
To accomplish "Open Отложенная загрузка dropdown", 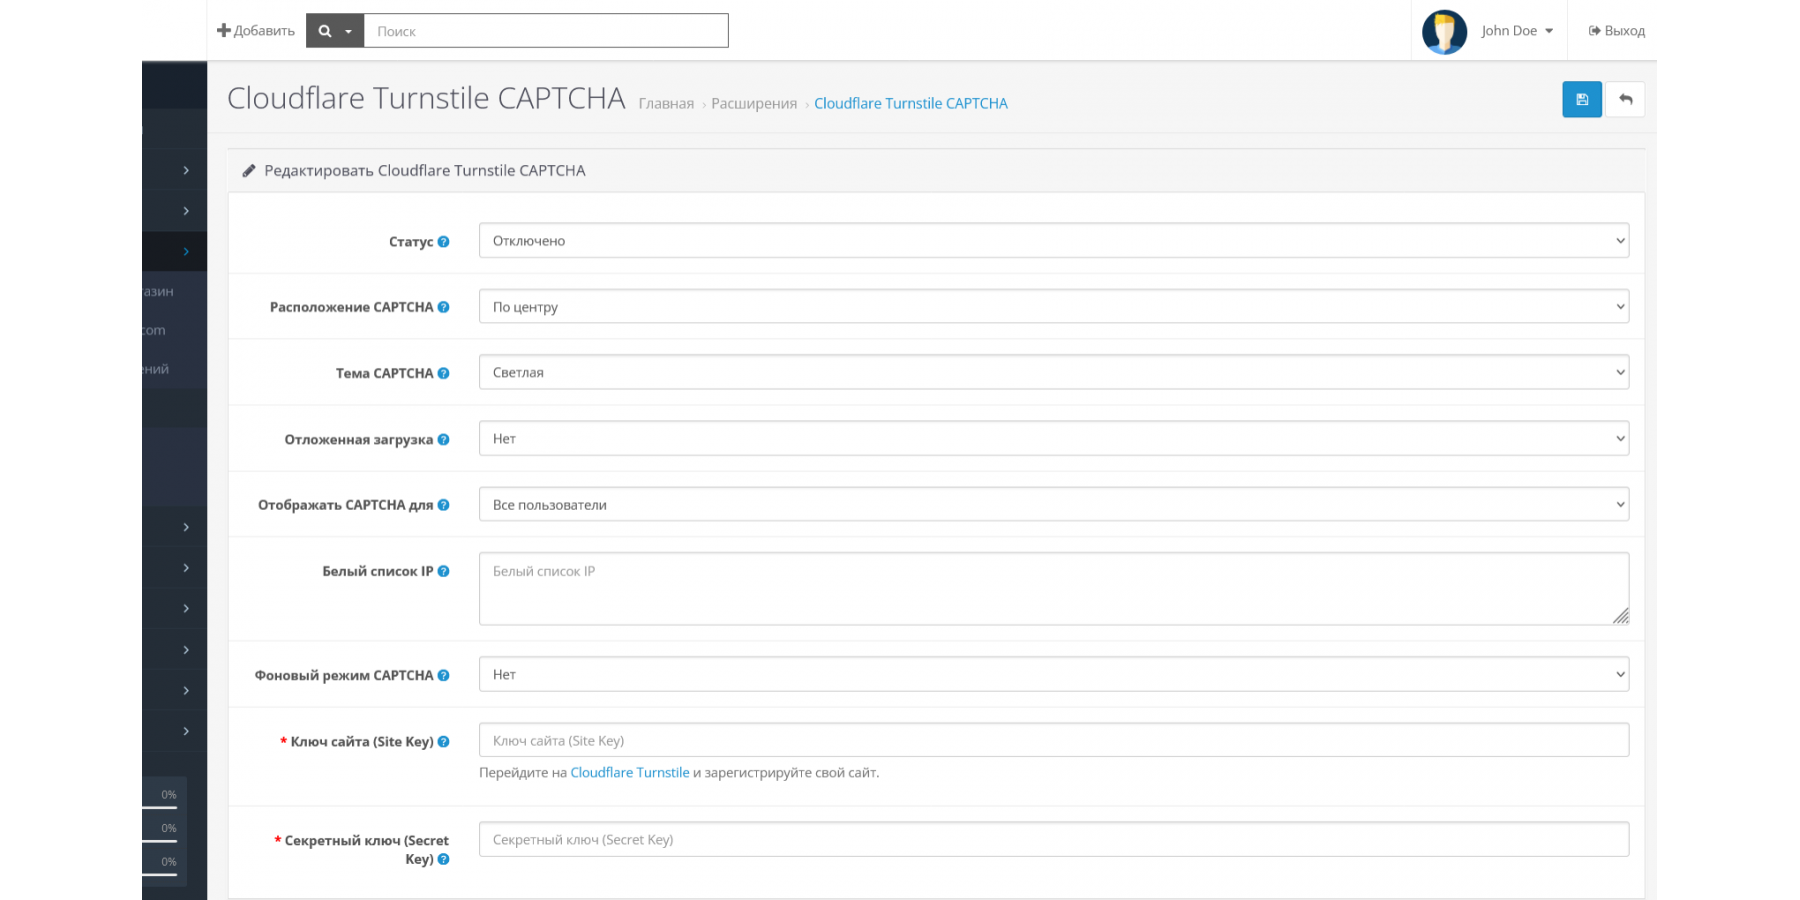I will point(1054,438).
